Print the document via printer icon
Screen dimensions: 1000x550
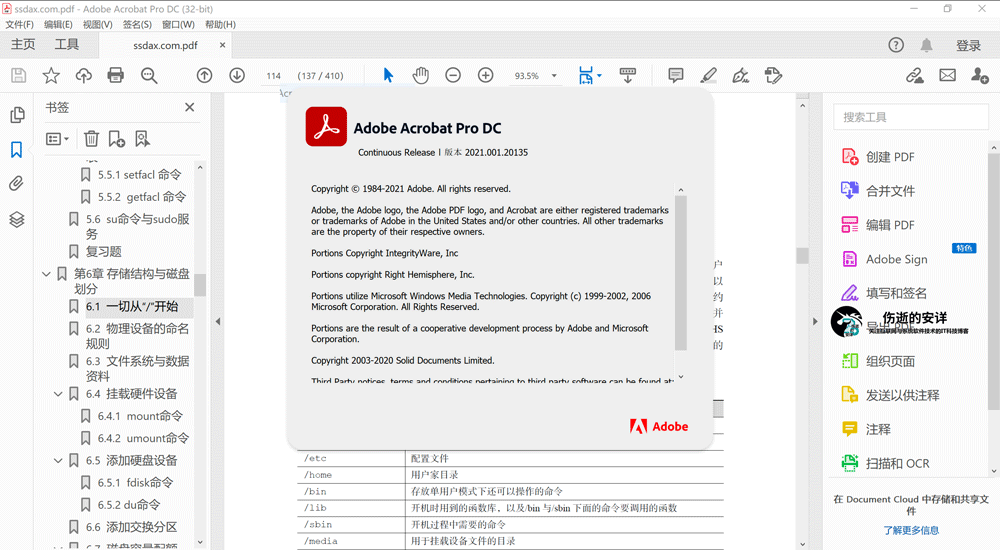115,75
